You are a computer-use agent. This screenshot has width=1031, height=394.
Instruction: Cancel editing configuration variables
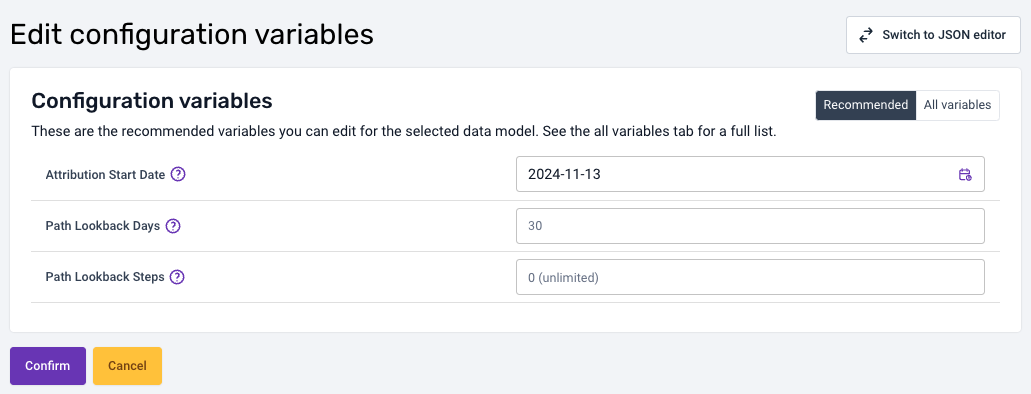[x=128, y=366]
